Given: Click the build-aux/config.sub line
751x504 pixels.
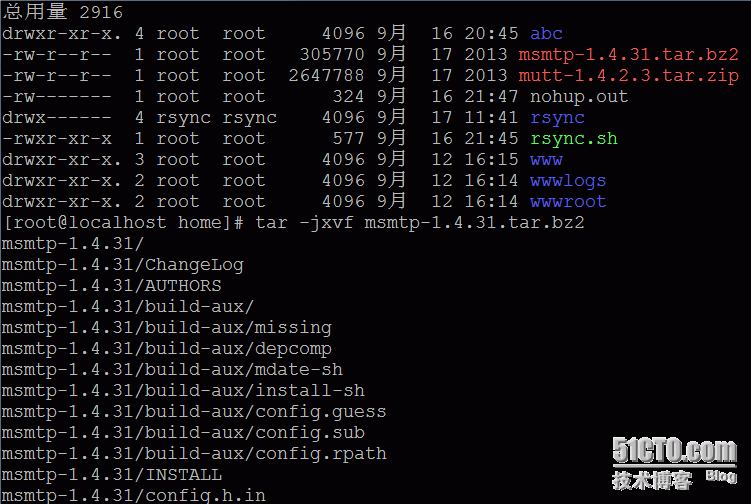Looking at the screenshot, I should (x=183, y=433).
